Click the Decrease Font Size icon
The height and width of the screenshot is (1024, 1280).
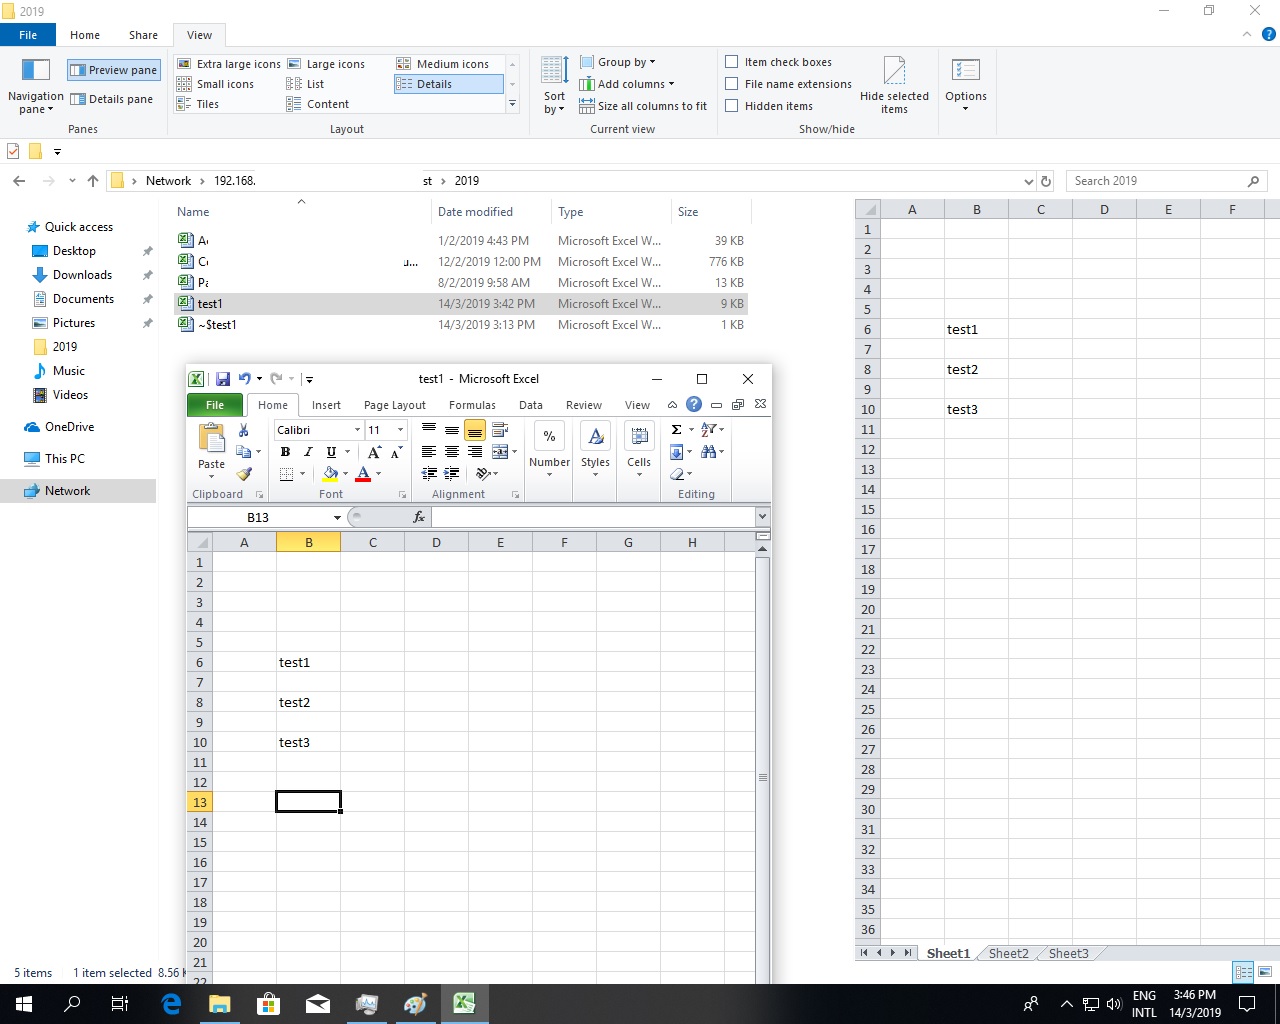click(x=396, y=452)
